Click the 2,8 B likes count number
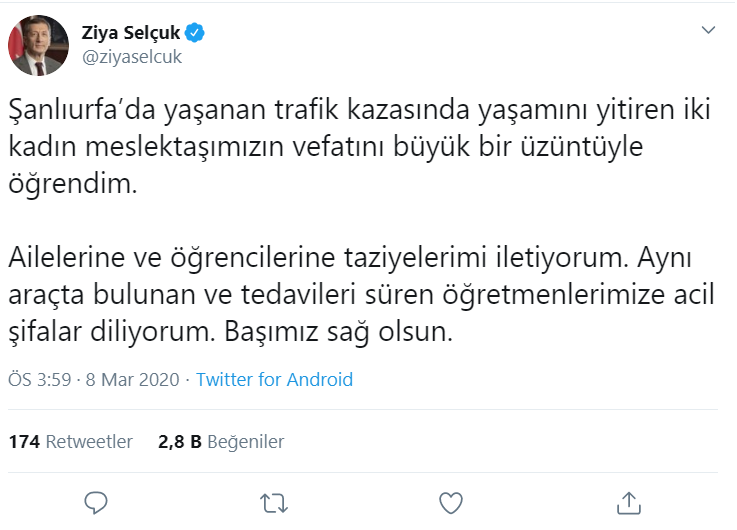This screenshot has height=530, width=737. click(180, 441)
